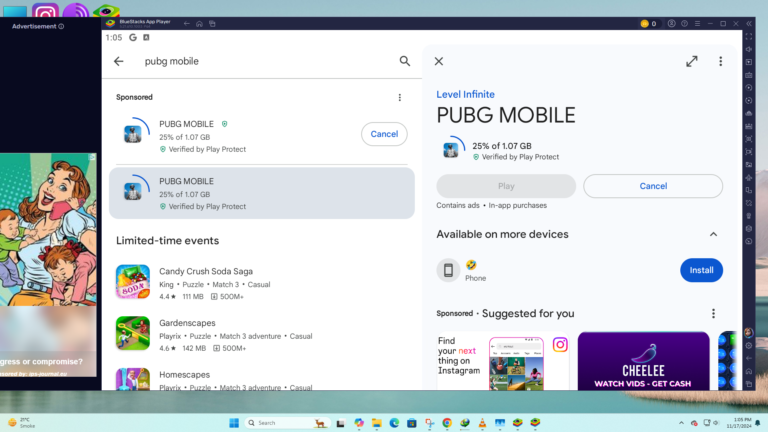Install PUBG MOBILE on Phone device
The image size is (768, 432).
tap(701, 270)
